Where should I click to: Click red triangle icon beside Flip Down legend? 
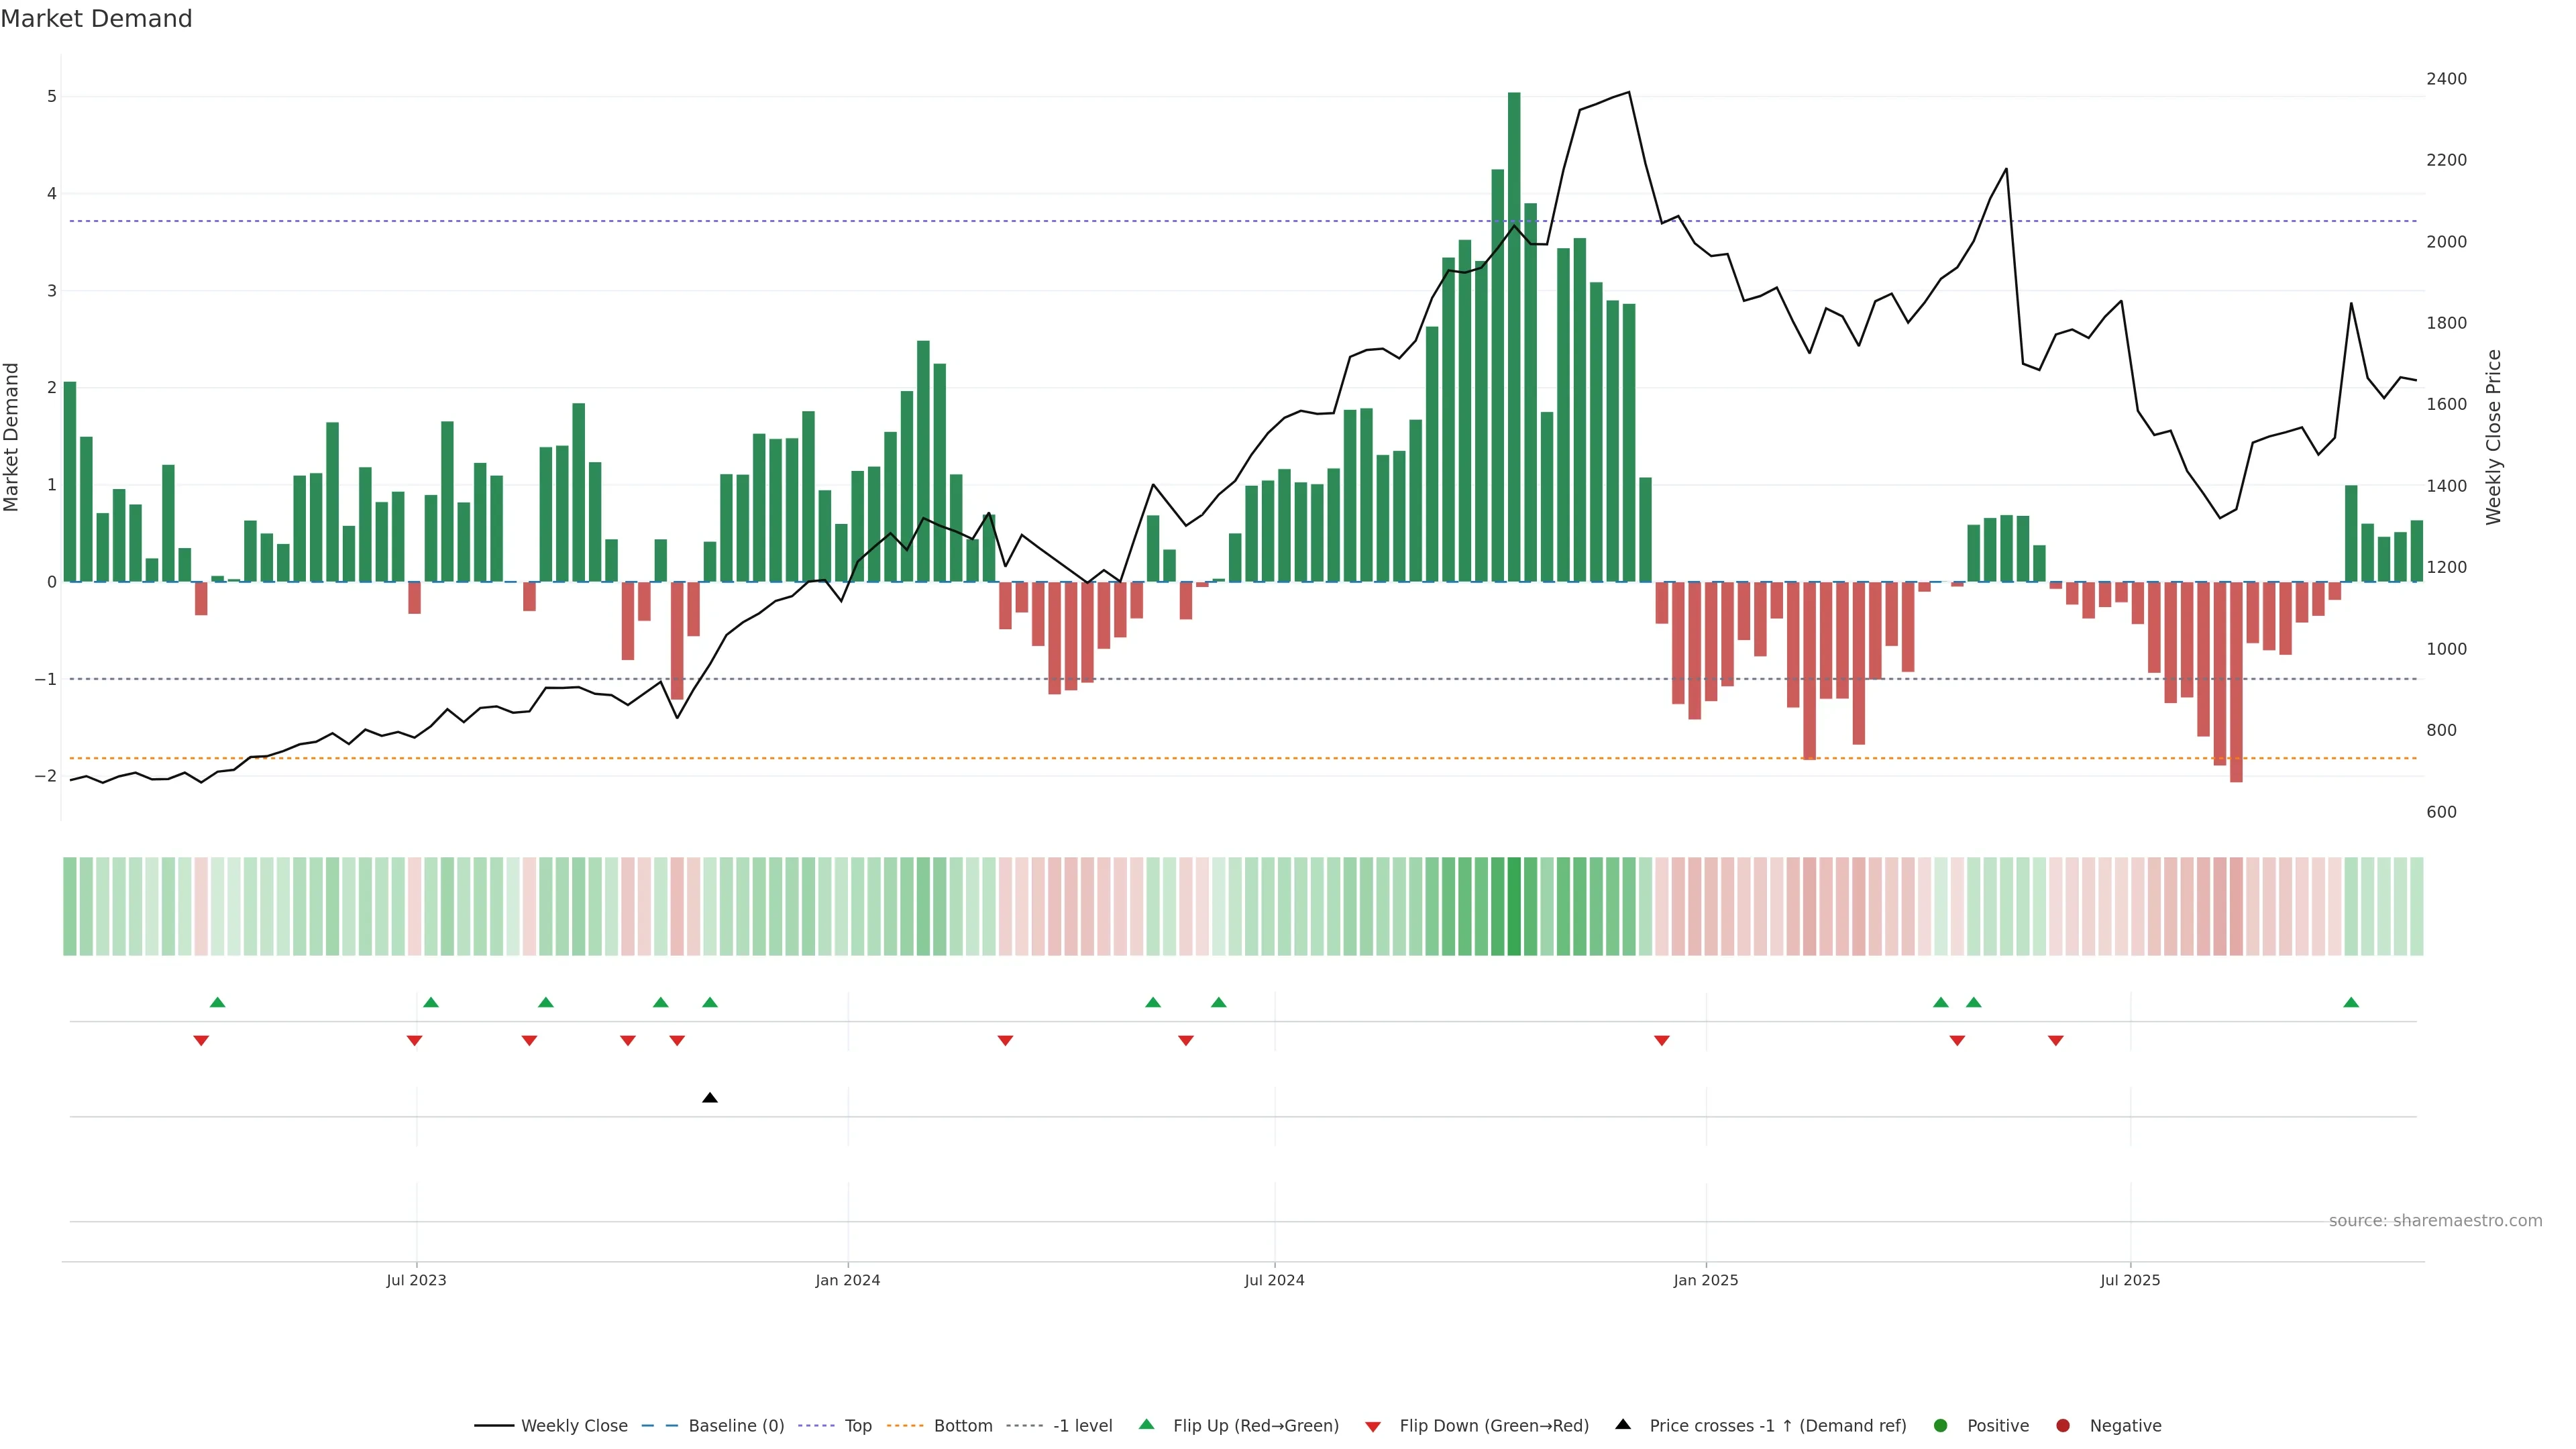click(x=1373, y=1426)
